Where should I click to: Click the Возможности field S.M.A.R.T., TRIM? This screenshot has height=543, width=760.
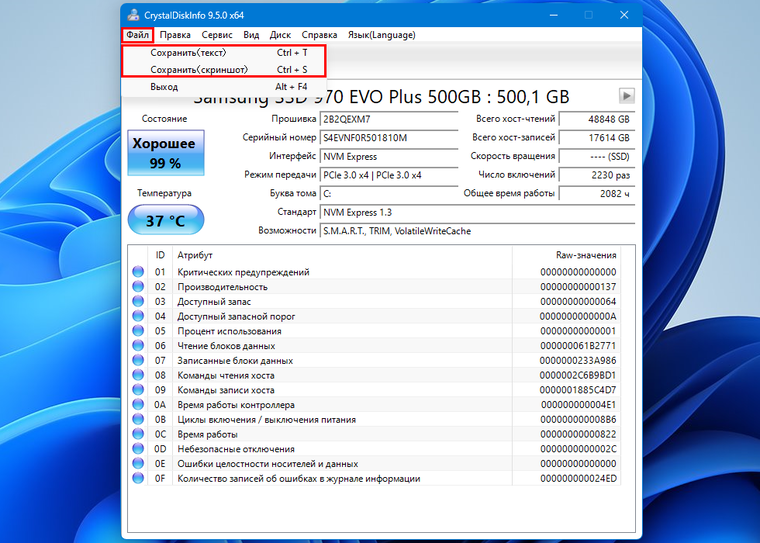point(477,231)
